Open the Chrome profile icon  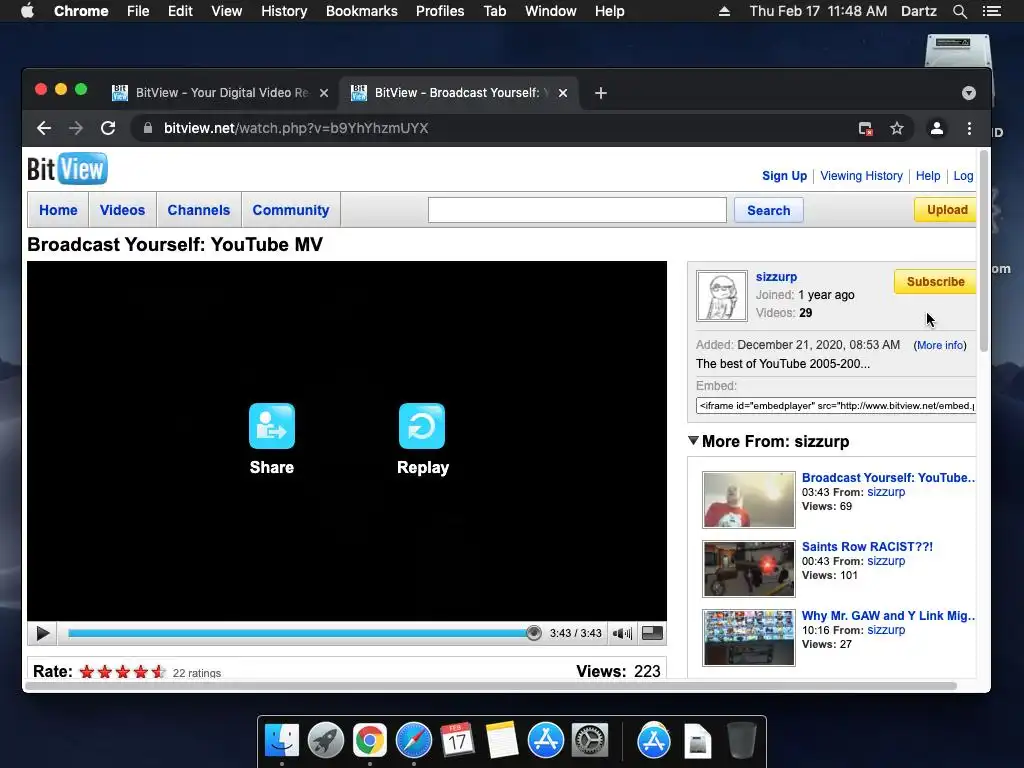(936, 129)
